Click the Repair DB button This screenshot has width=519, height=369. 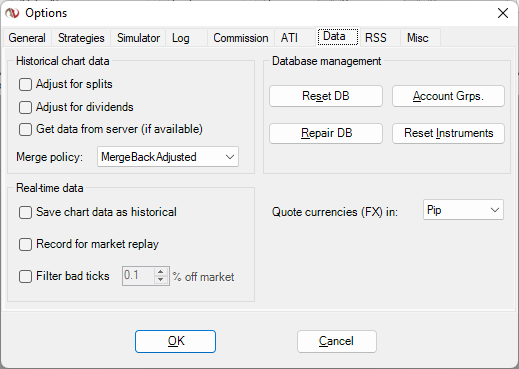326,133
